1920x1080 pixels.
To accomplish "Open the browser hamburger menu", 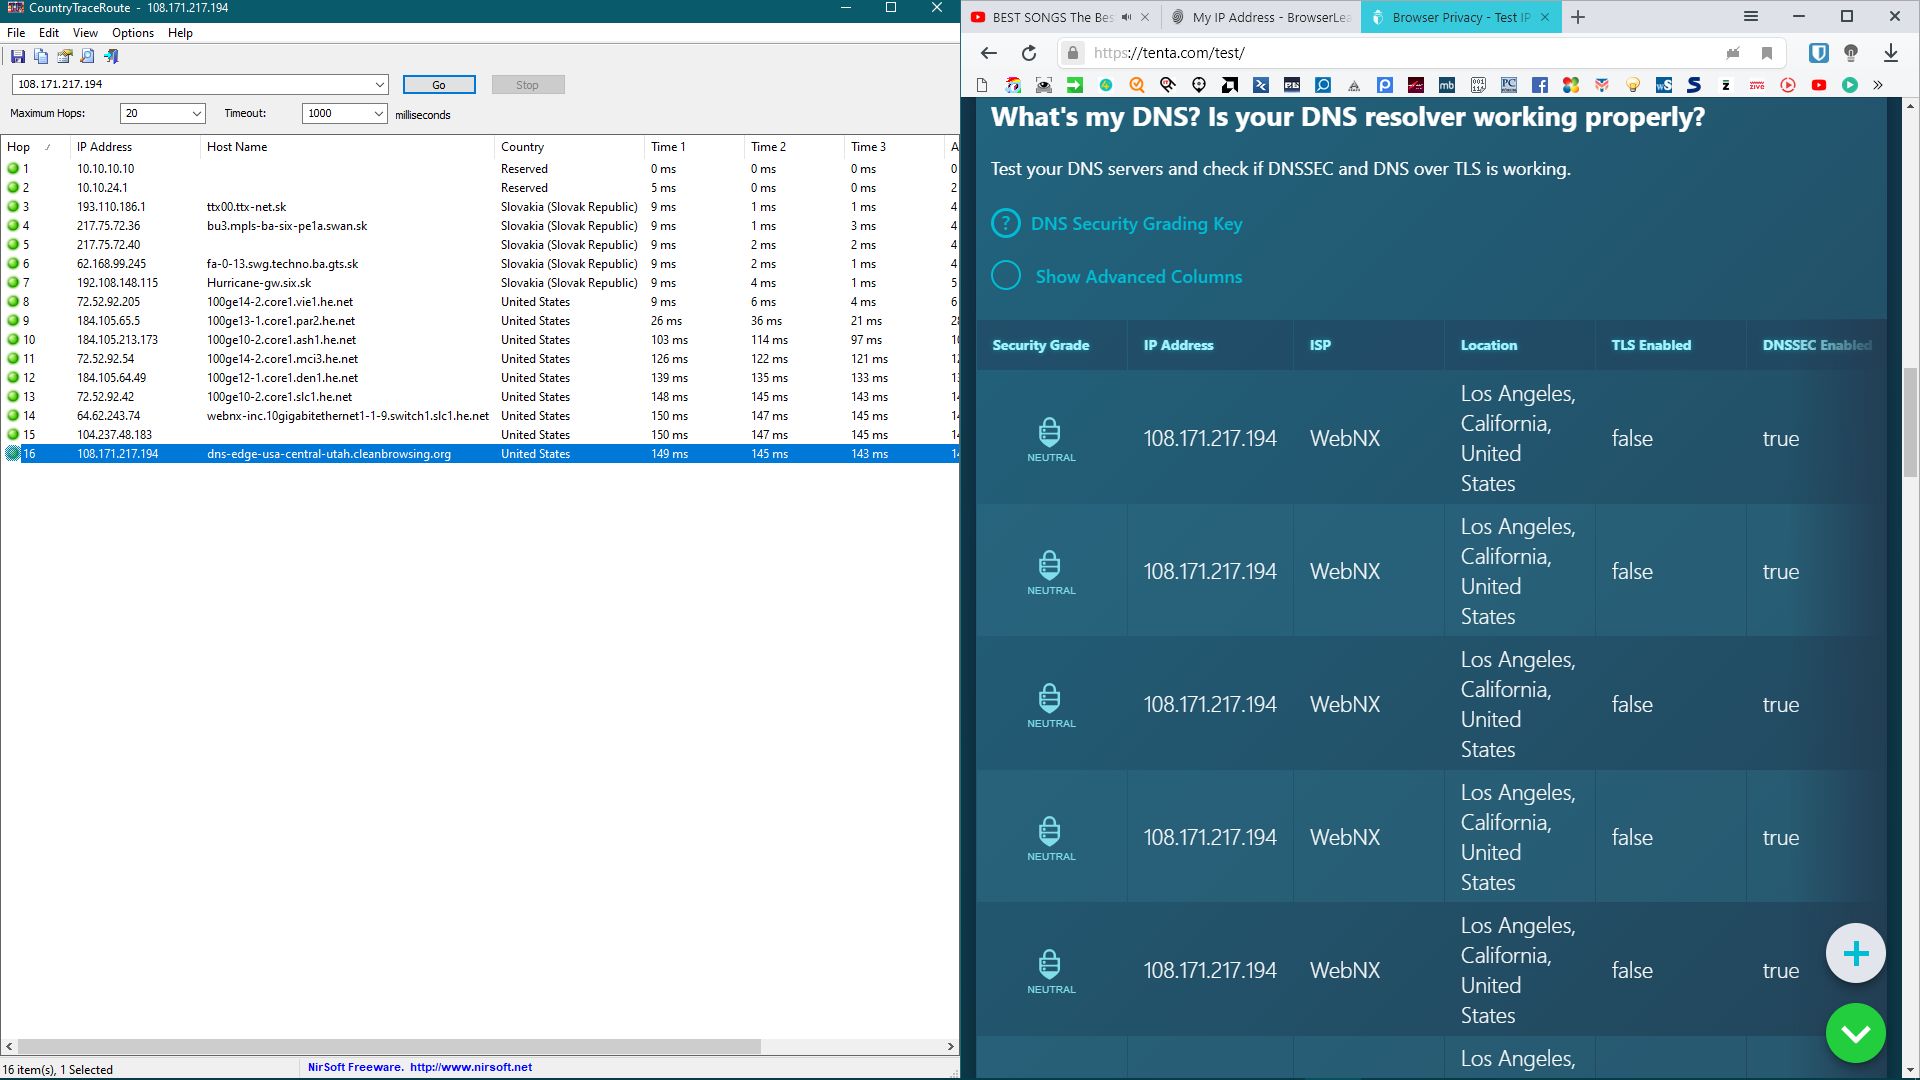I will click(x=1751, y=17).
